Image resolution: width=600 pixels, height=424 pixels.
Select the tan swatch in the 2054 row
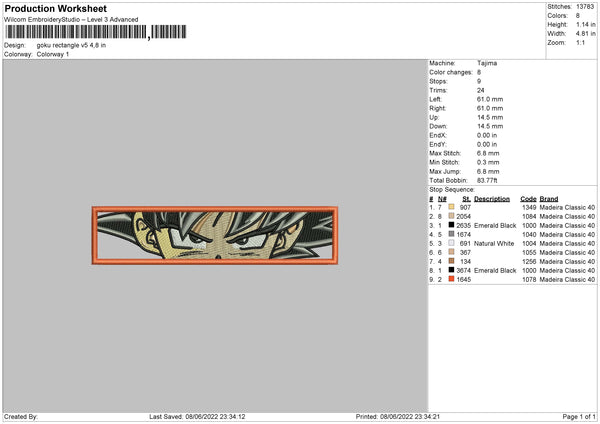[451, 216]
